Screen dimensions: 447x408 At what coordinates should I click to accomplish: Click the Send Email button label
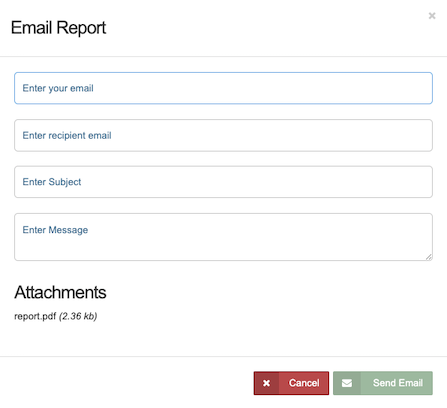click(x=398, y=383)
